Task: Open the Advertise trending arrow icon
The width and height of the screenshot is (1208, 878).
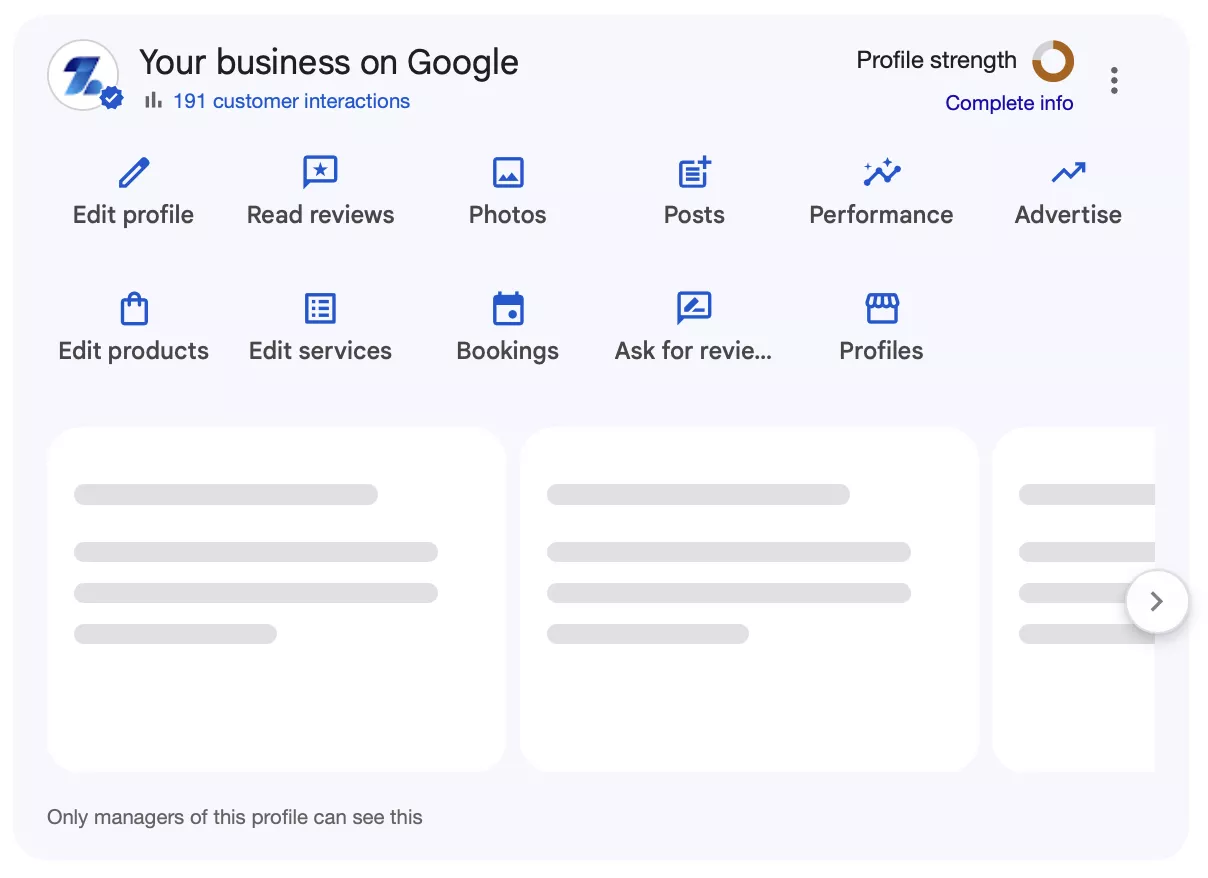Action: pyautogui.click(x=1068, y=173)
